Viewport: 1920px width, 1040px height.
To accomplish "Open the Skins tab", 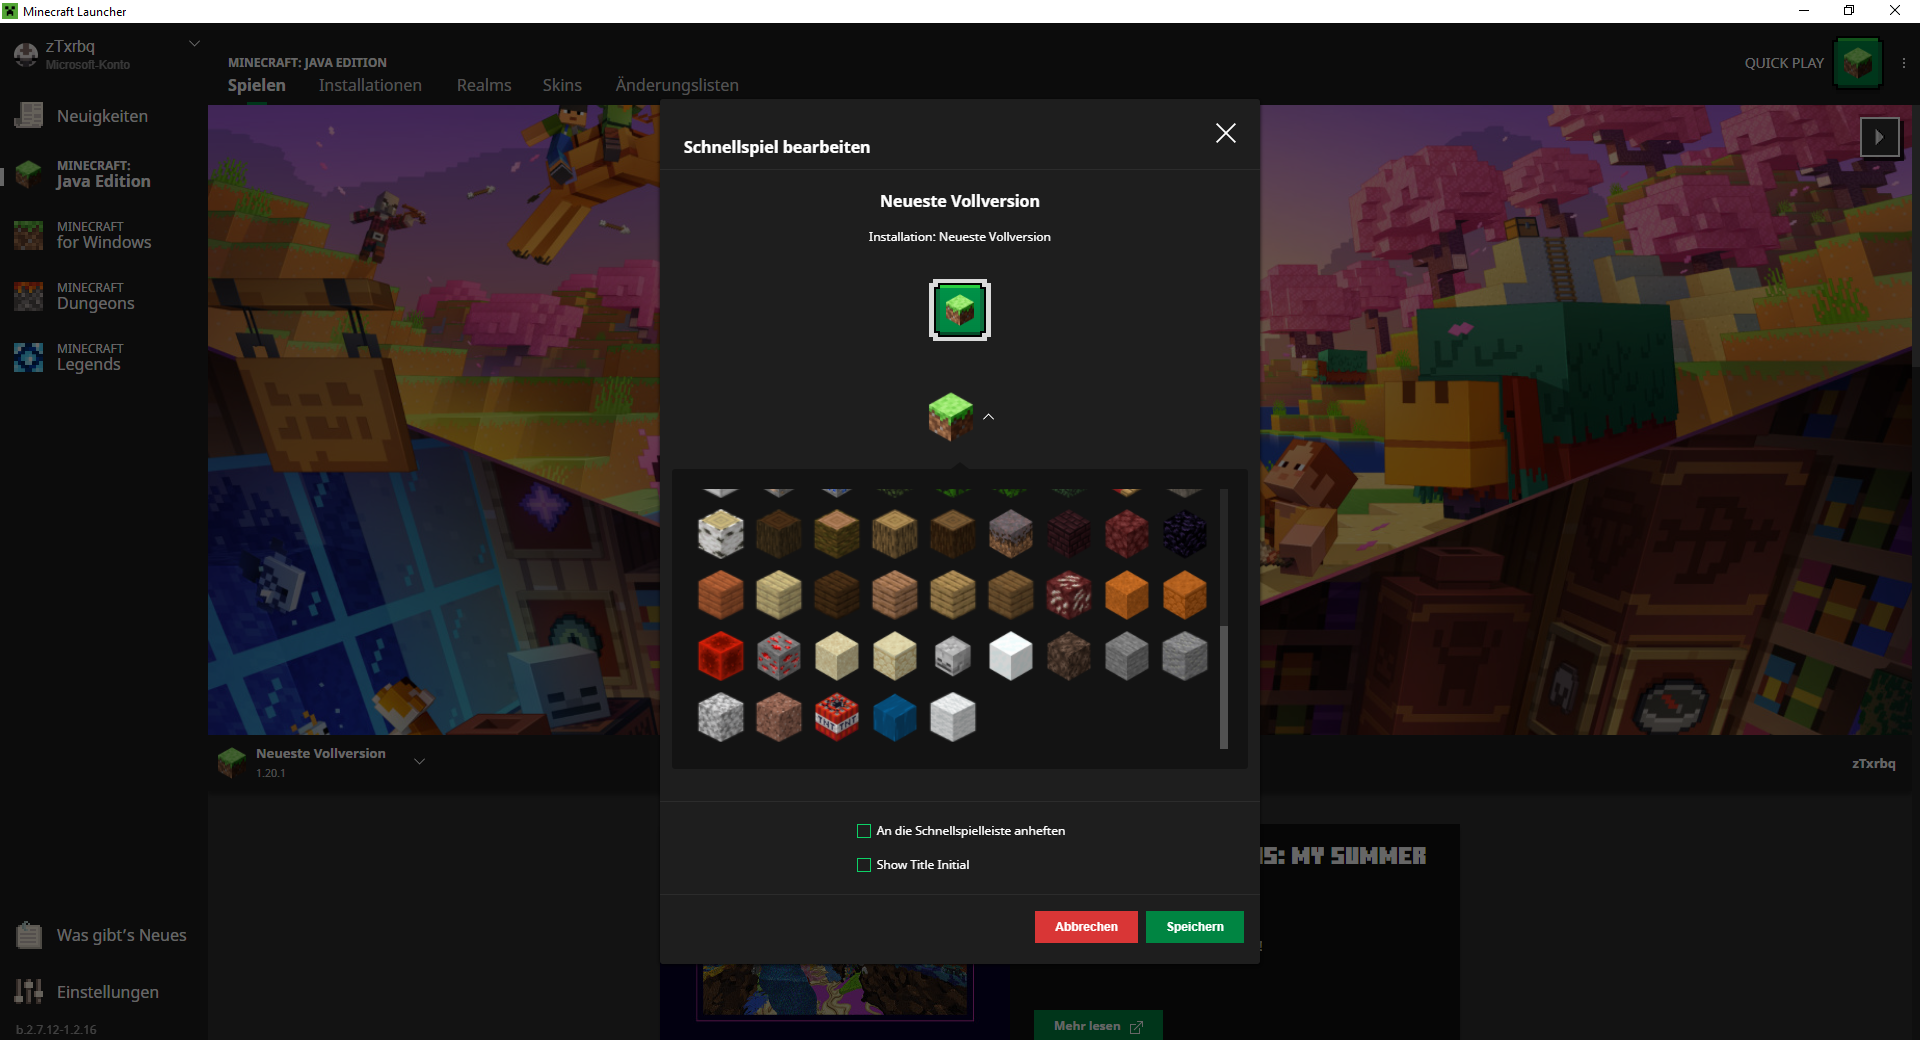I will (562, 85).
